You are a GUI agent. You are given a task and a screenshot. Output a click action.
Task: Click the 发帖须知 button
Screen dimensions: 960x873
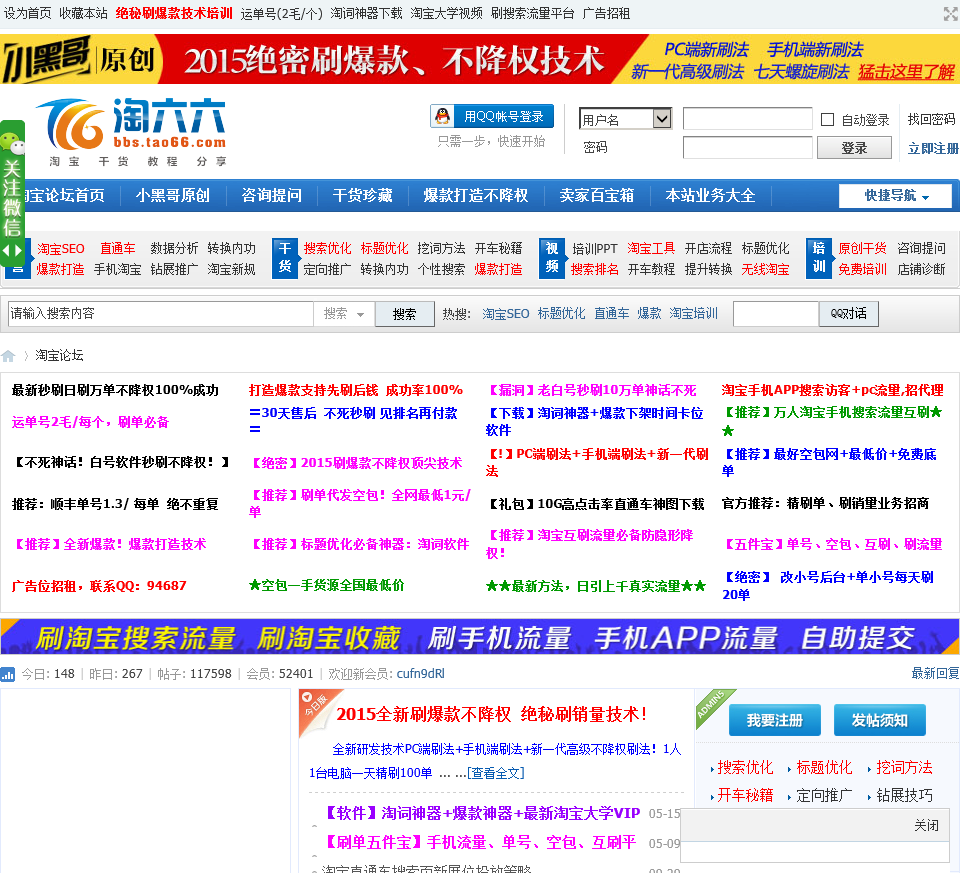pyautogui.click(x=880, y=721)
